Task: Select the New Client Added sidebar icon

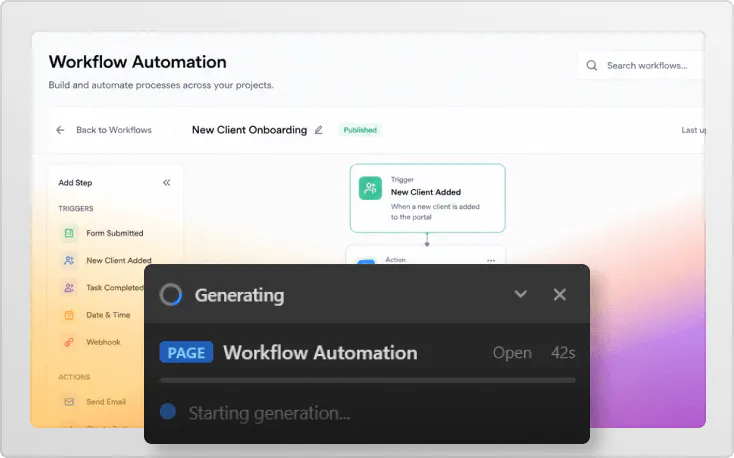Action: [69, 260]
